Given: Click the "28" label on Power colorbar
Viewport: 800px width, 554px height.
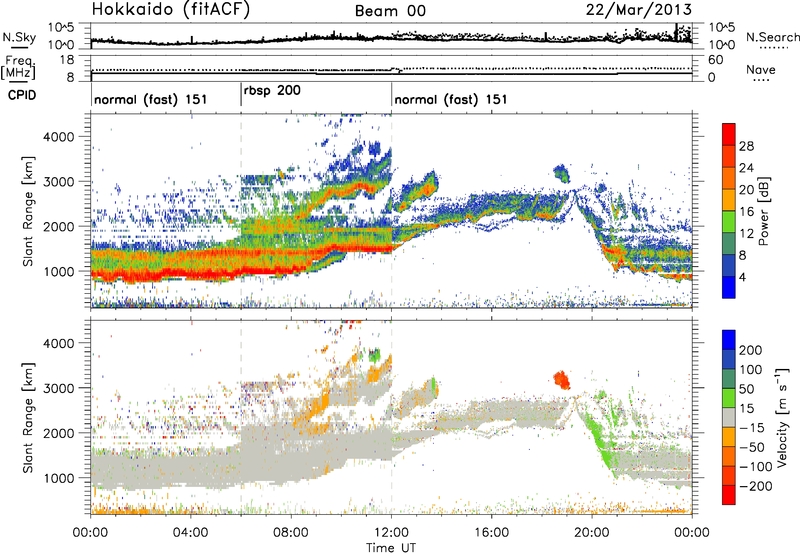Looking at the screenshot, I should (746, 146).
